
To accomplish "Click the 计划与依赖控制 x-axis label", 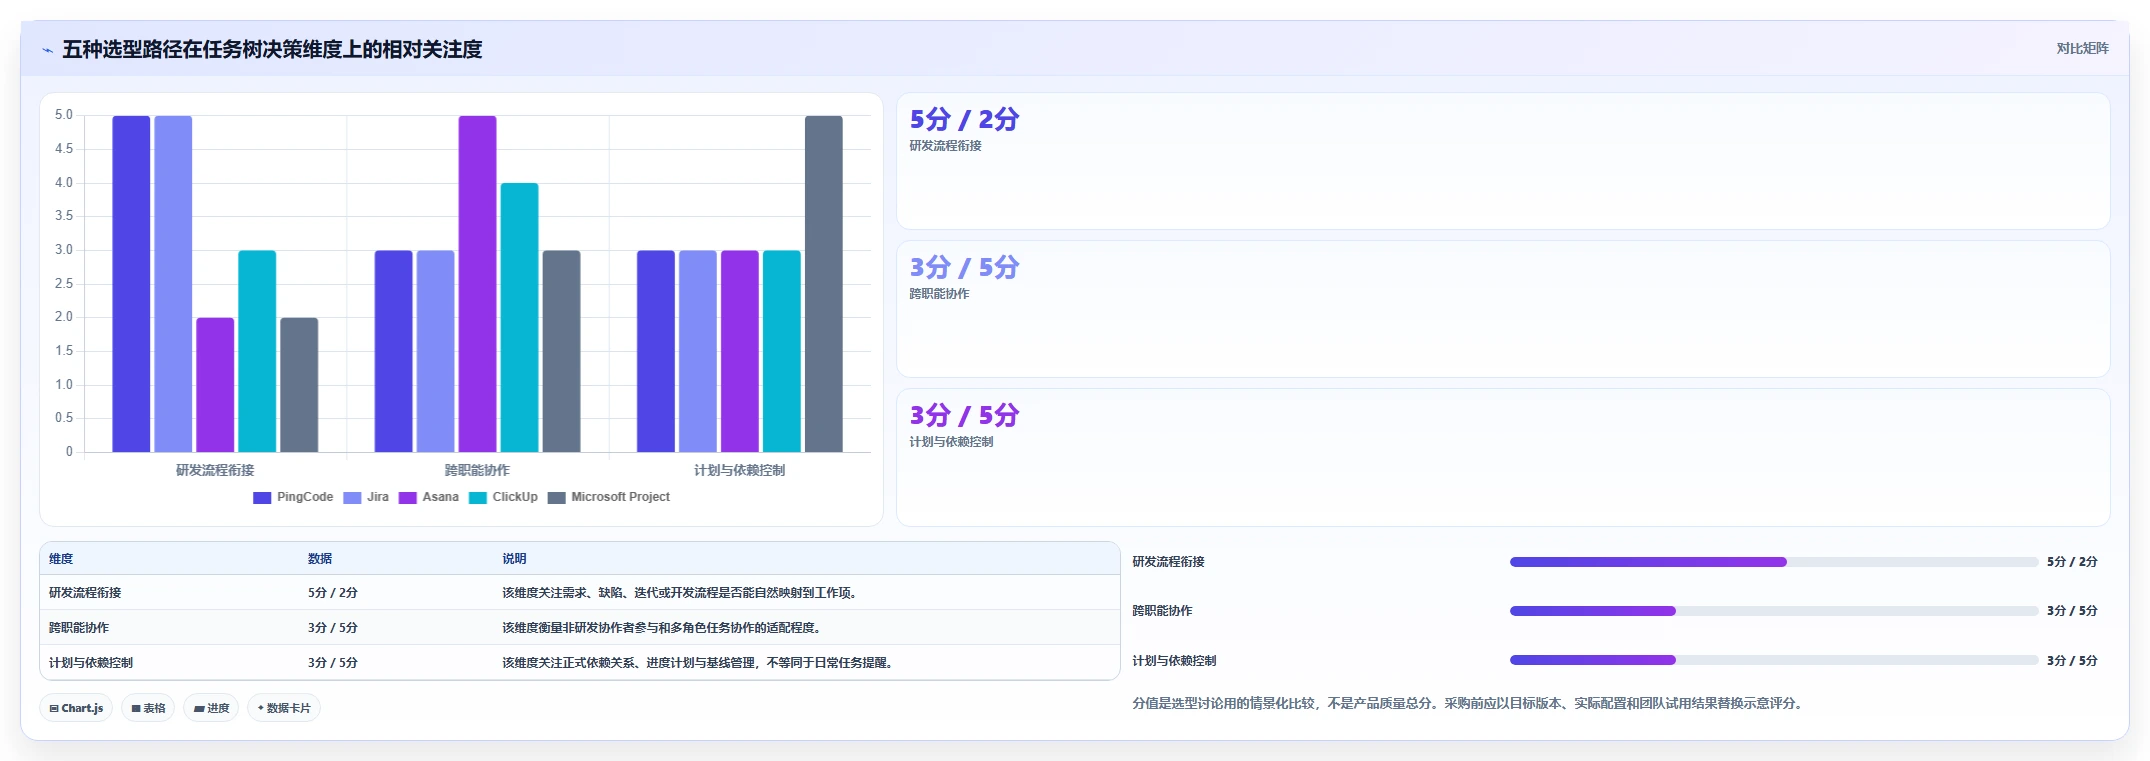I will 739,470.
